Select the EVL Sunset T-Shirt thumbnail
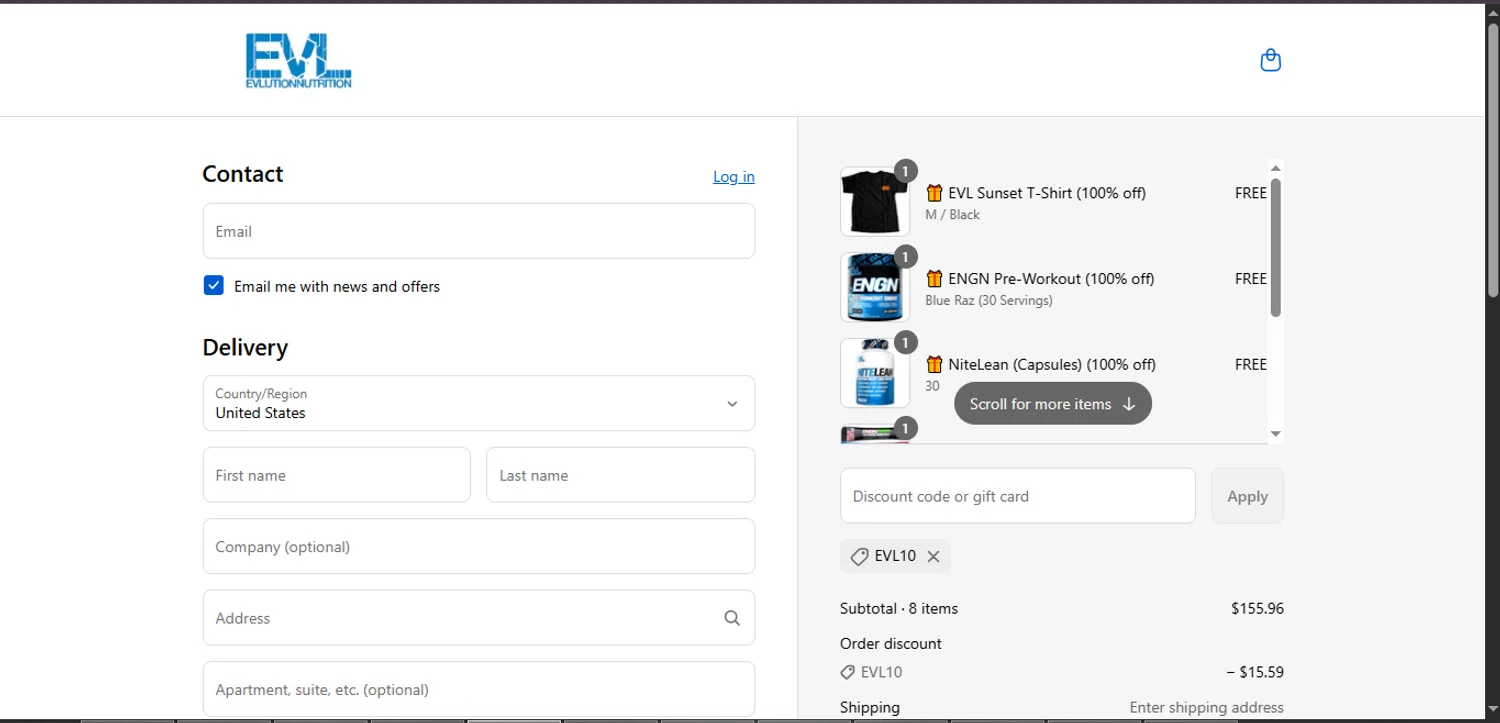The width and height of the screenshot is (1500, 723). point(874,201)
